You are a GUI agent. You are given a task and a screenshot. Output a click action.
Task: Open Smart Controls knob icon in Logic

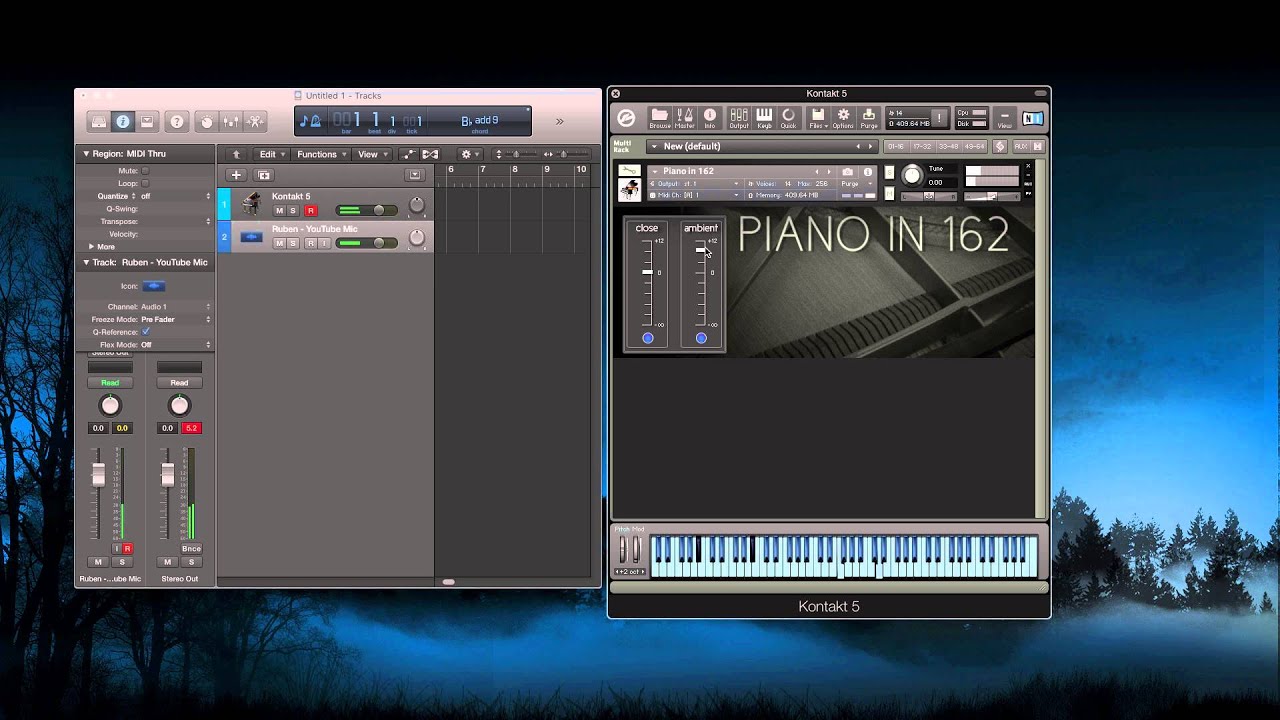coord(207,121)
